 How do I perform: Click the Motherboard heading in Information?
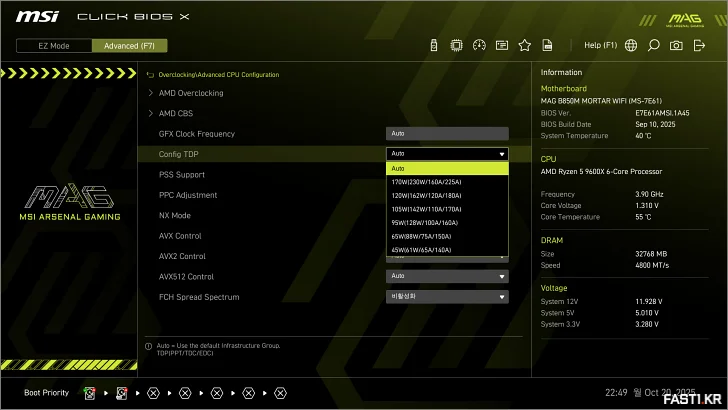(564, 89)
